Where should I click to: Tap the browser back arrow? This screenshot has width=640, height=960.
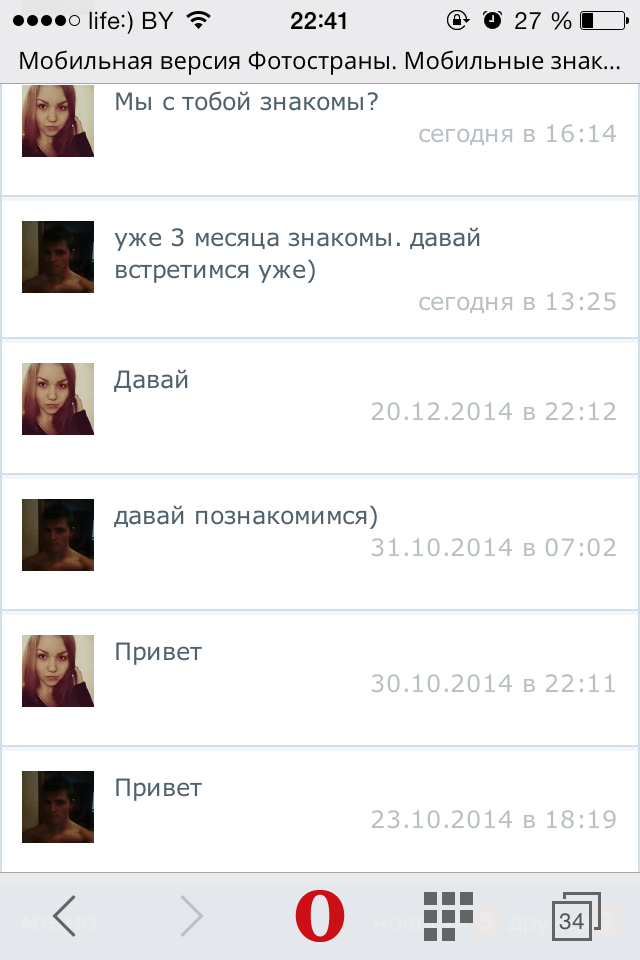tap(64, 916)
